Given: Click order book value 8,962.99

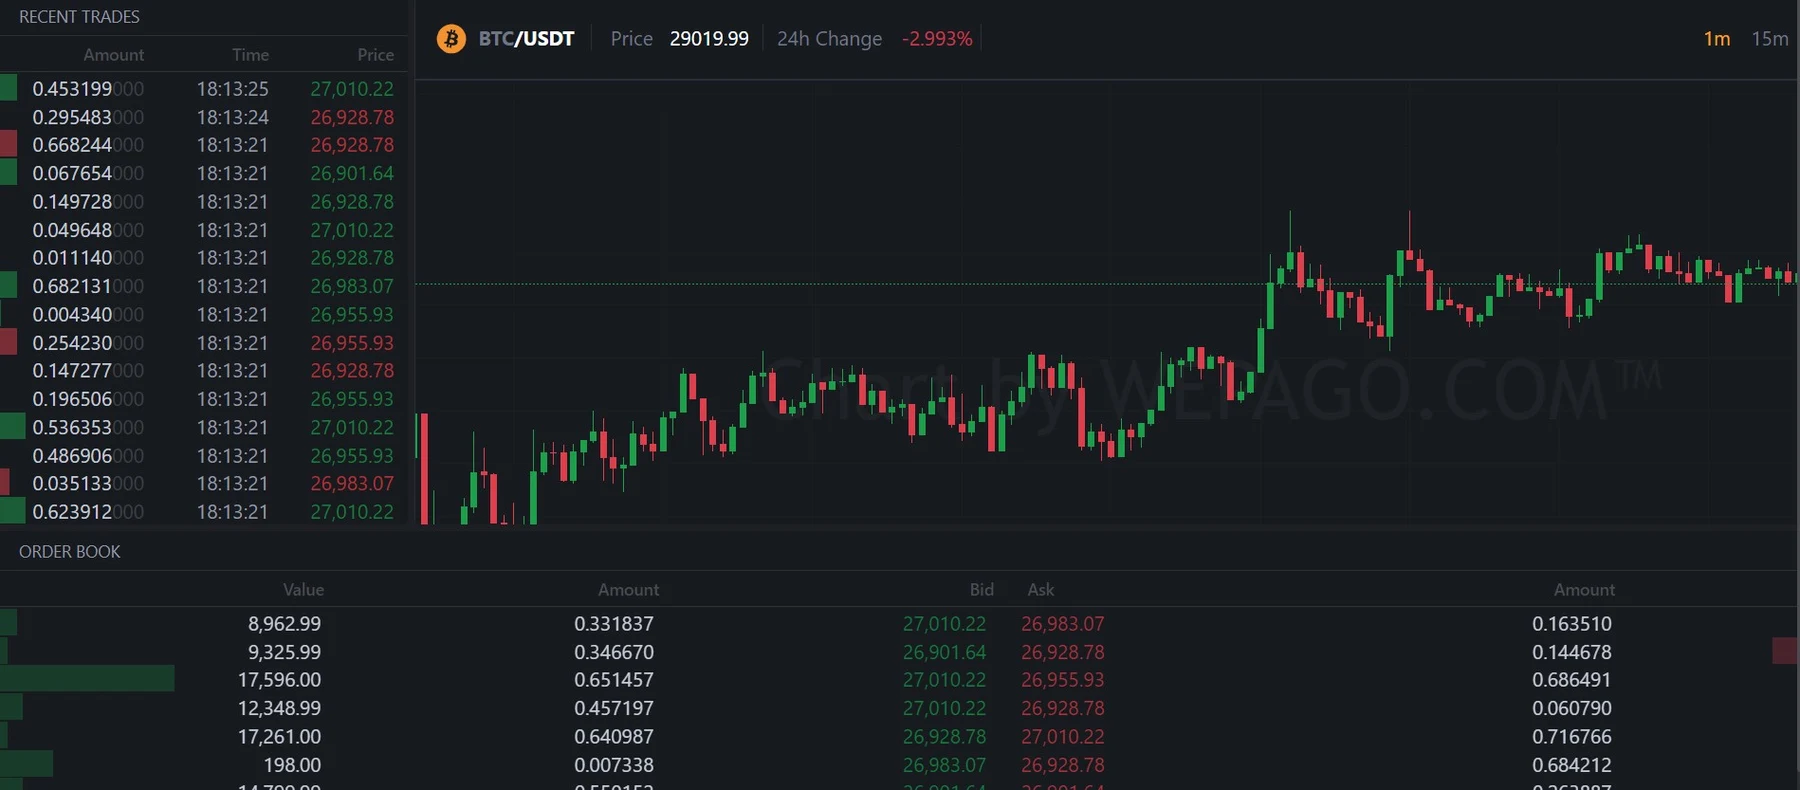Looking at the screenshot, I should click(284, 624).
